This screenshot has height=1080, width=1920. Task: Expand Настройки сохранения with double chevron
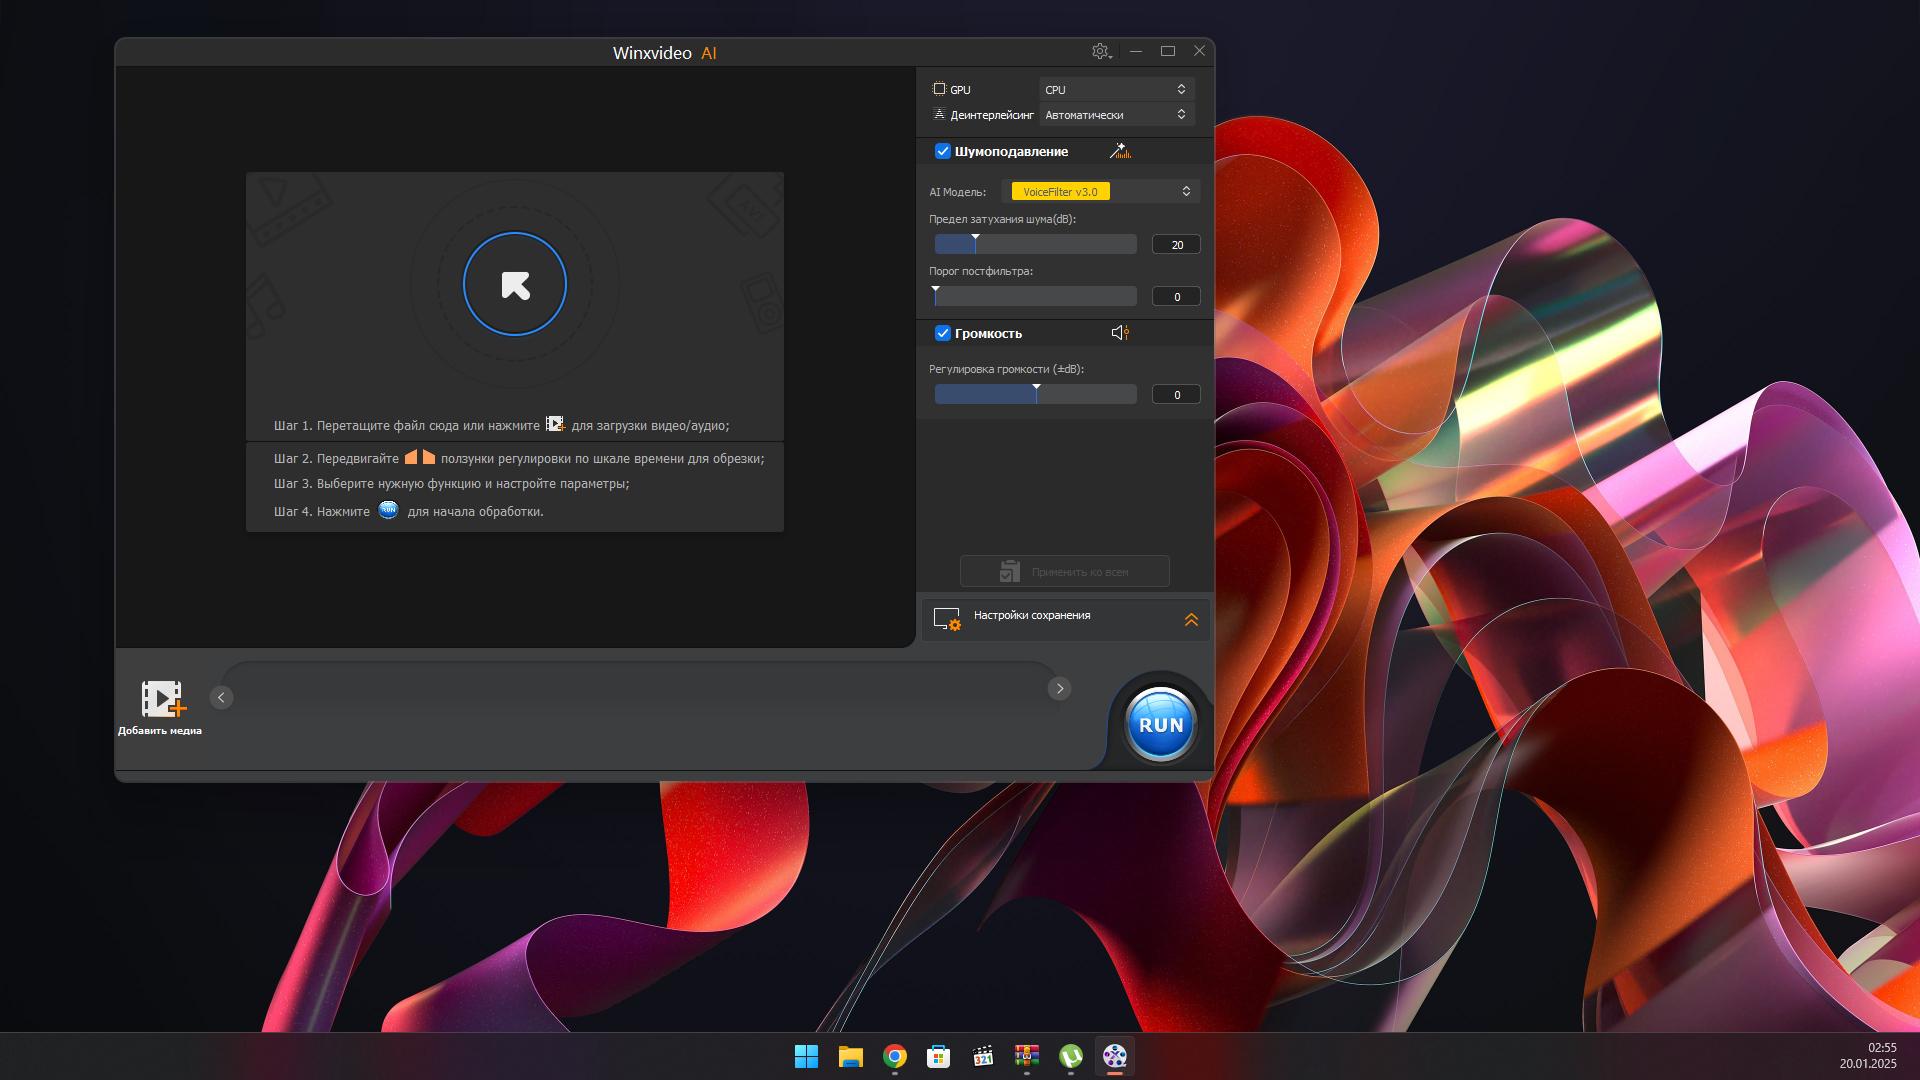(1191, 620)
